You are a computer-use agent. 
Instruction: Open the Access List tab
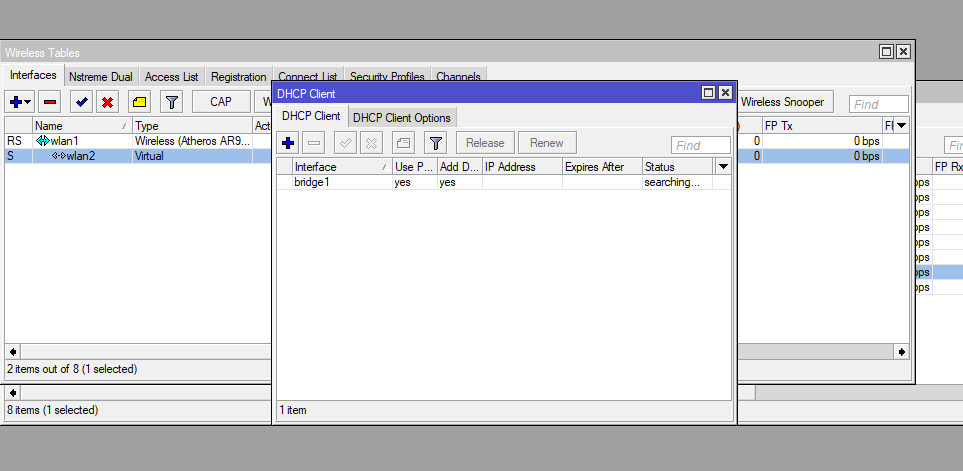coord(171,77)
